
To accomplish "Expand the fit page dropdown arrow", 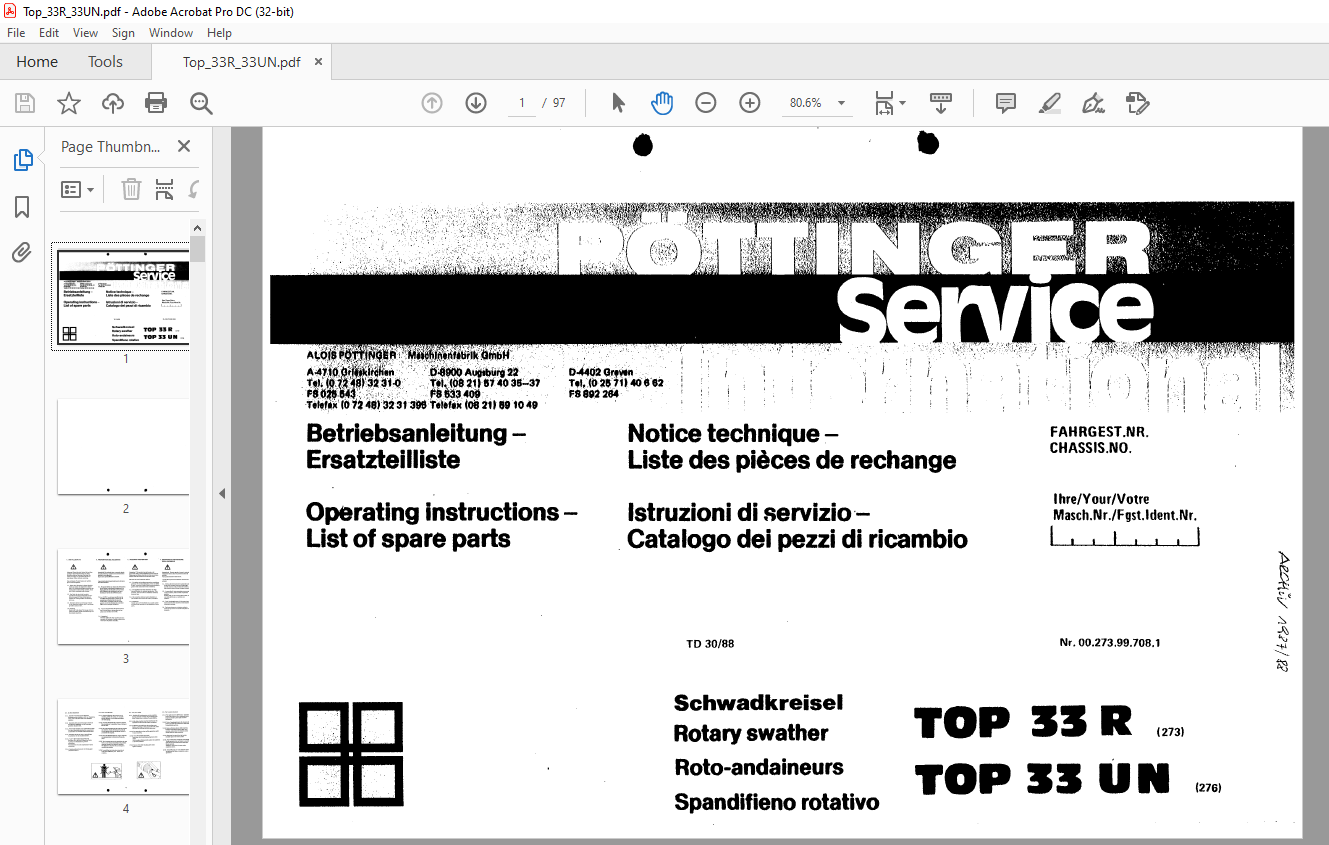I will pos(902,103).
